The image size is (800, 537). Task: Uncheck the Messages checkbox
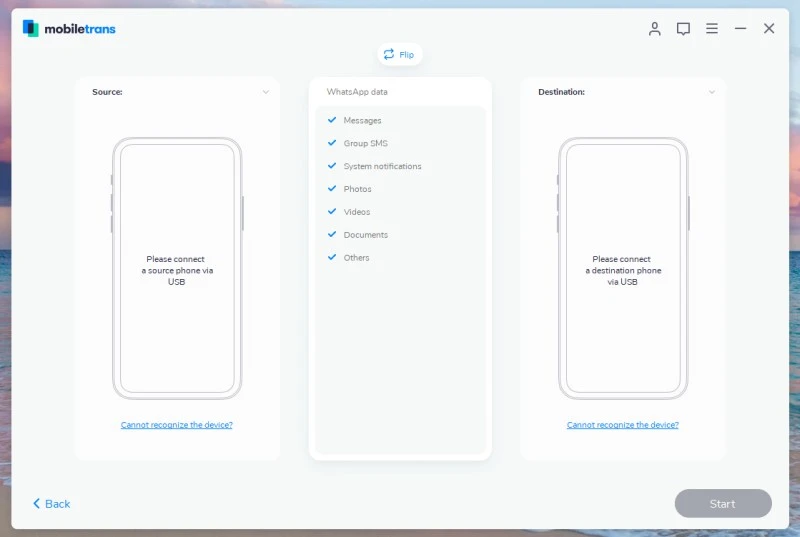[332, 120]
